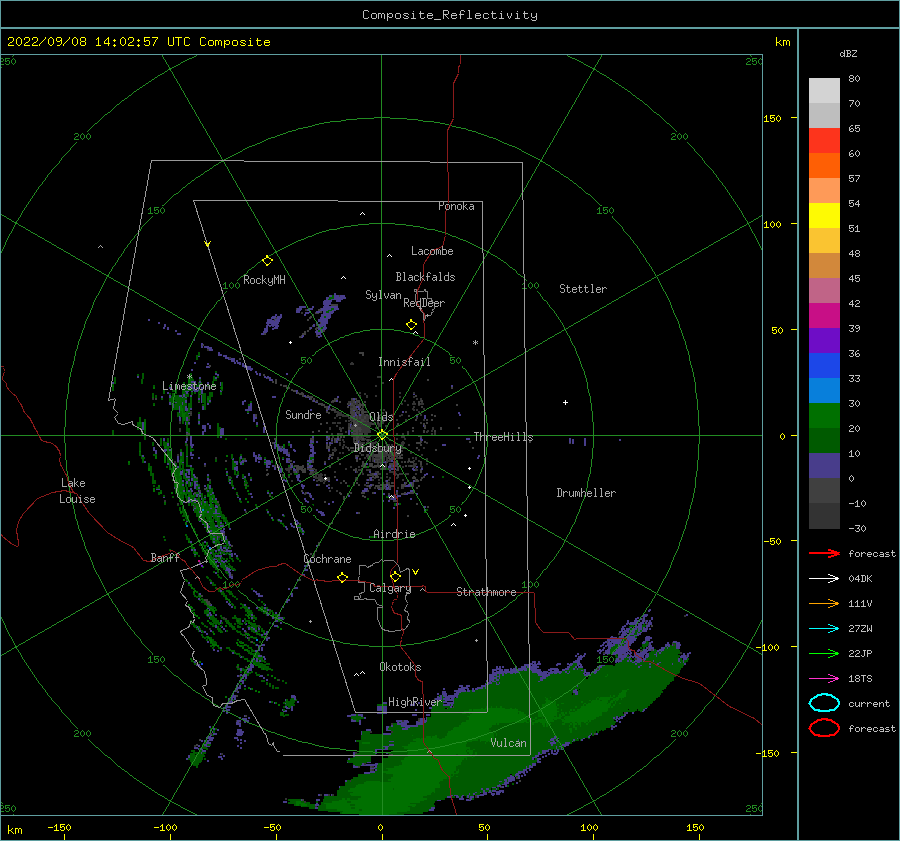Click yellow diamond marker near RockyMH
The height and width of the screenshot is (841, 900).
(267, 261)
